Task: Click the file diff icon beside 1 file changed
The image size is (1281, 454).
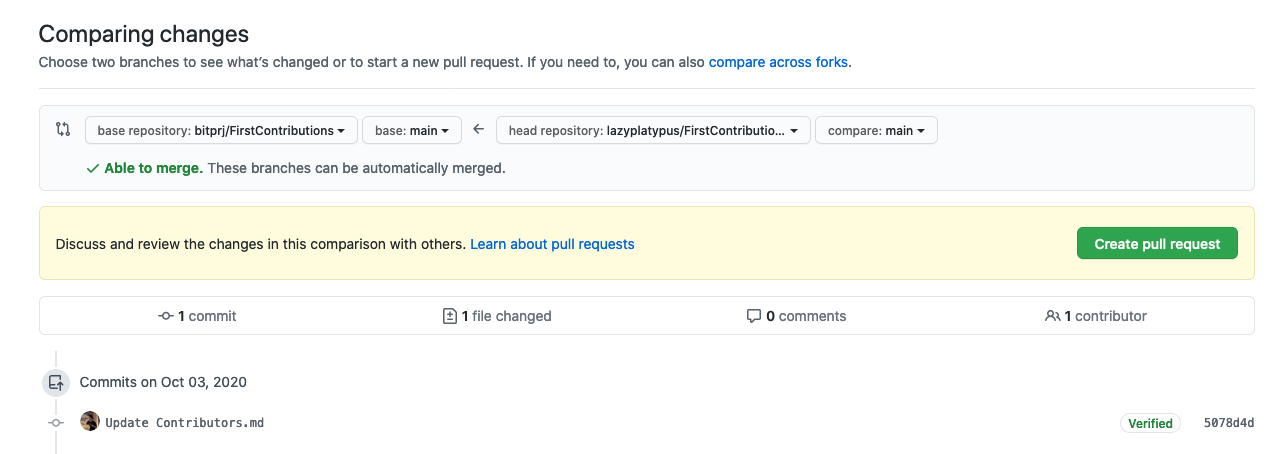Action: tap(450, 316)
